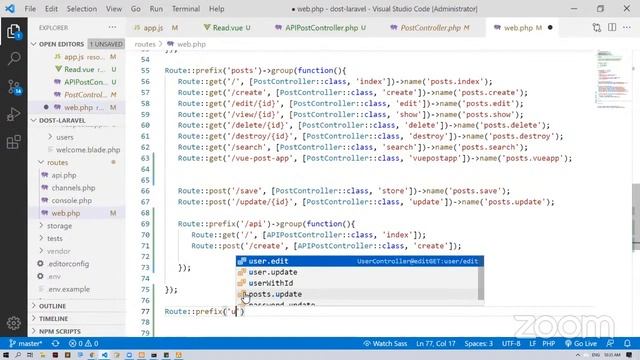The width and height of the screenshot is (640, 360).
Task: Expand the Outline section
Action: pos(52,306)
